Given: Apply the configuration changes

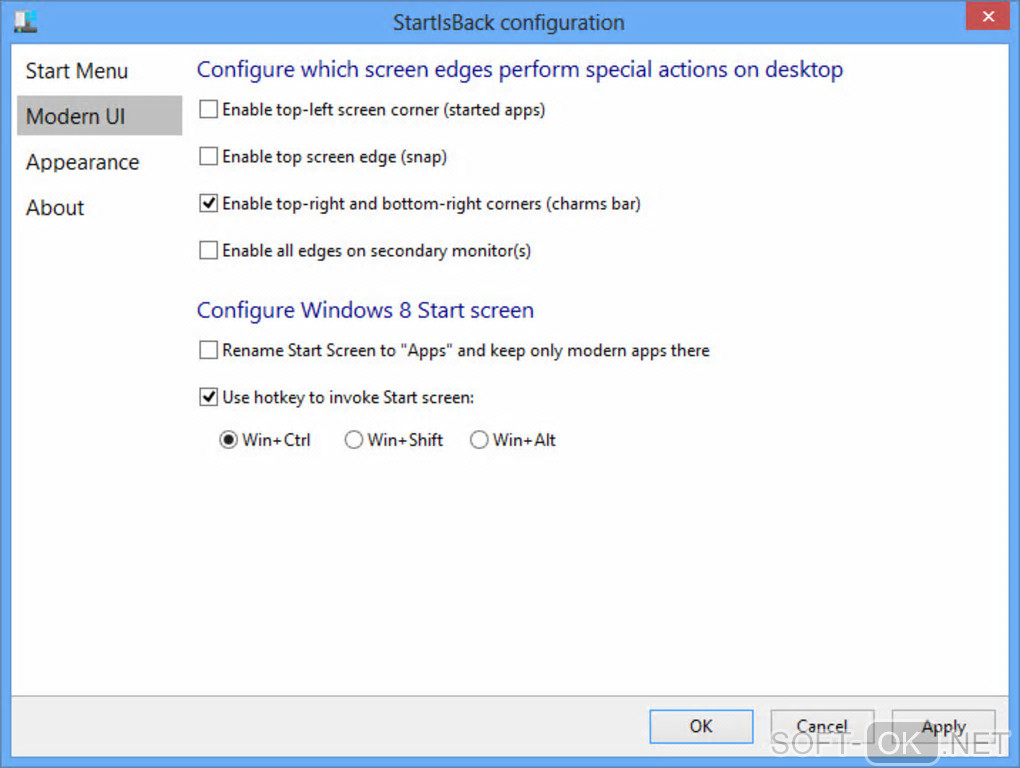Looking at the screenshot, I should (943, 727).
